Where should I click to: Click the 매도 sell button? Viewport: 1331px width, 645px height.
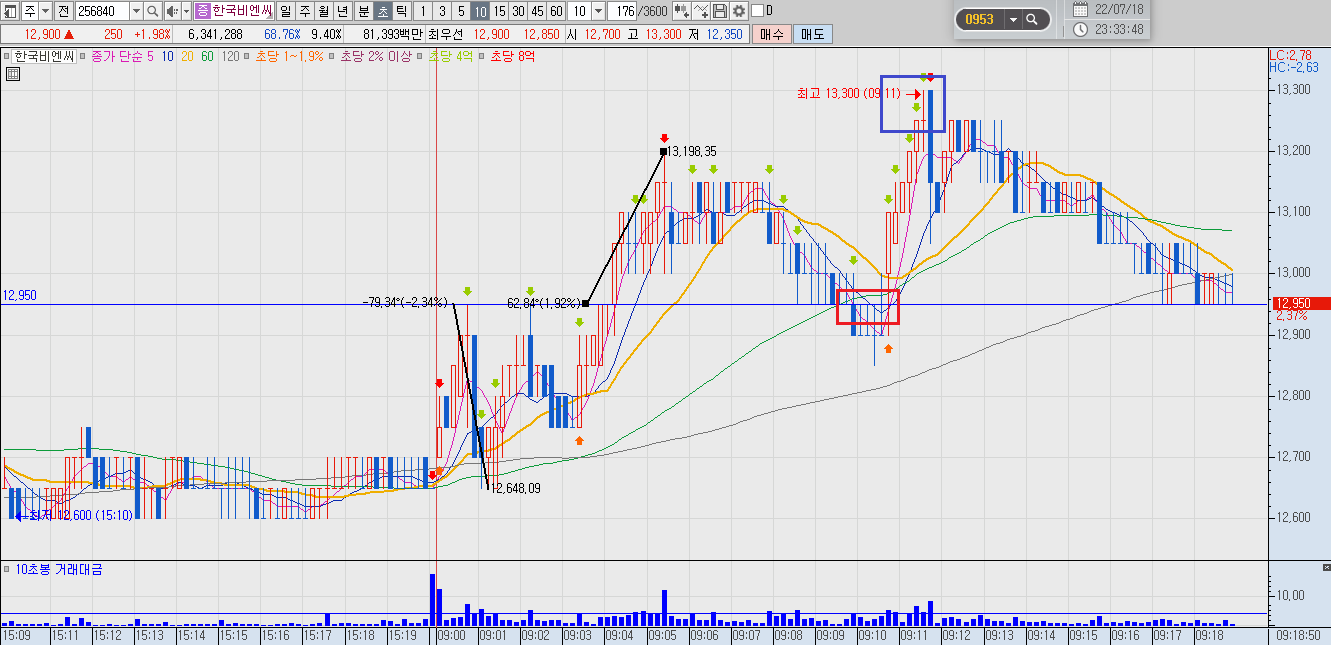(813, 34)
